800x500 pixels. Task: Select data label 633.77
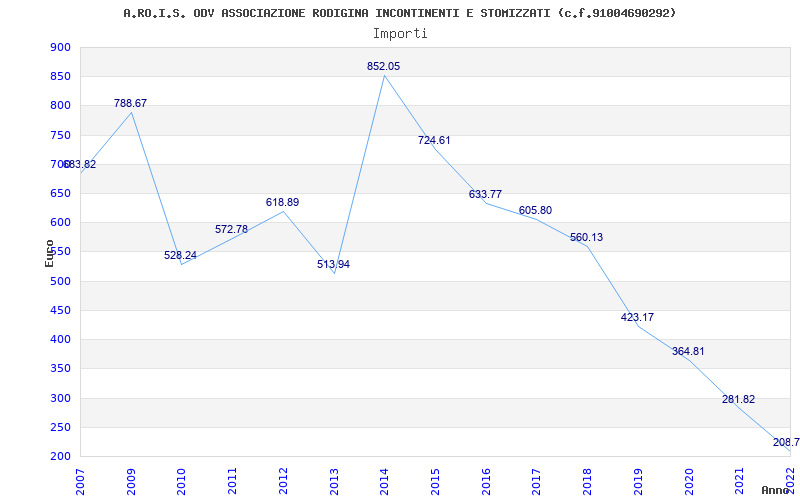(485, 194)
